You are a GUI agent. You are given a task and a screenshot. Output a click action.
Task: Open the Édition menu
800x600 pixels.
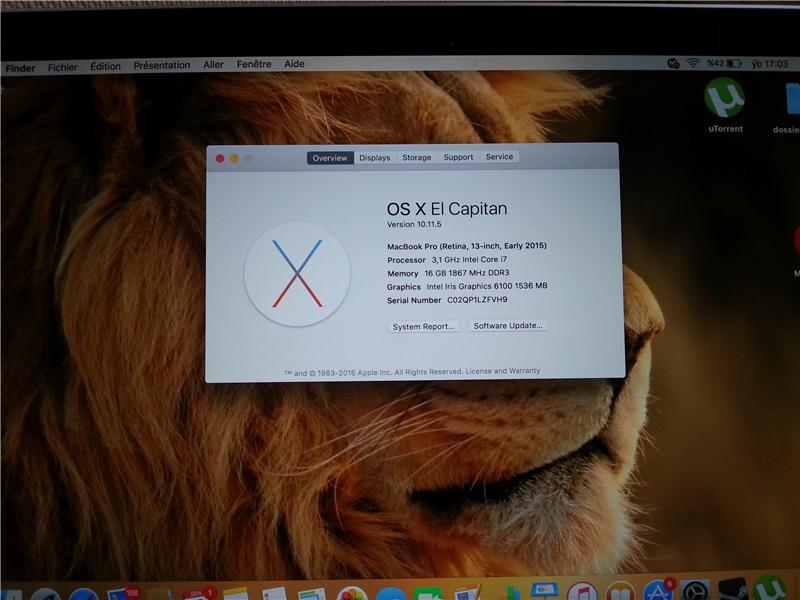106,66
